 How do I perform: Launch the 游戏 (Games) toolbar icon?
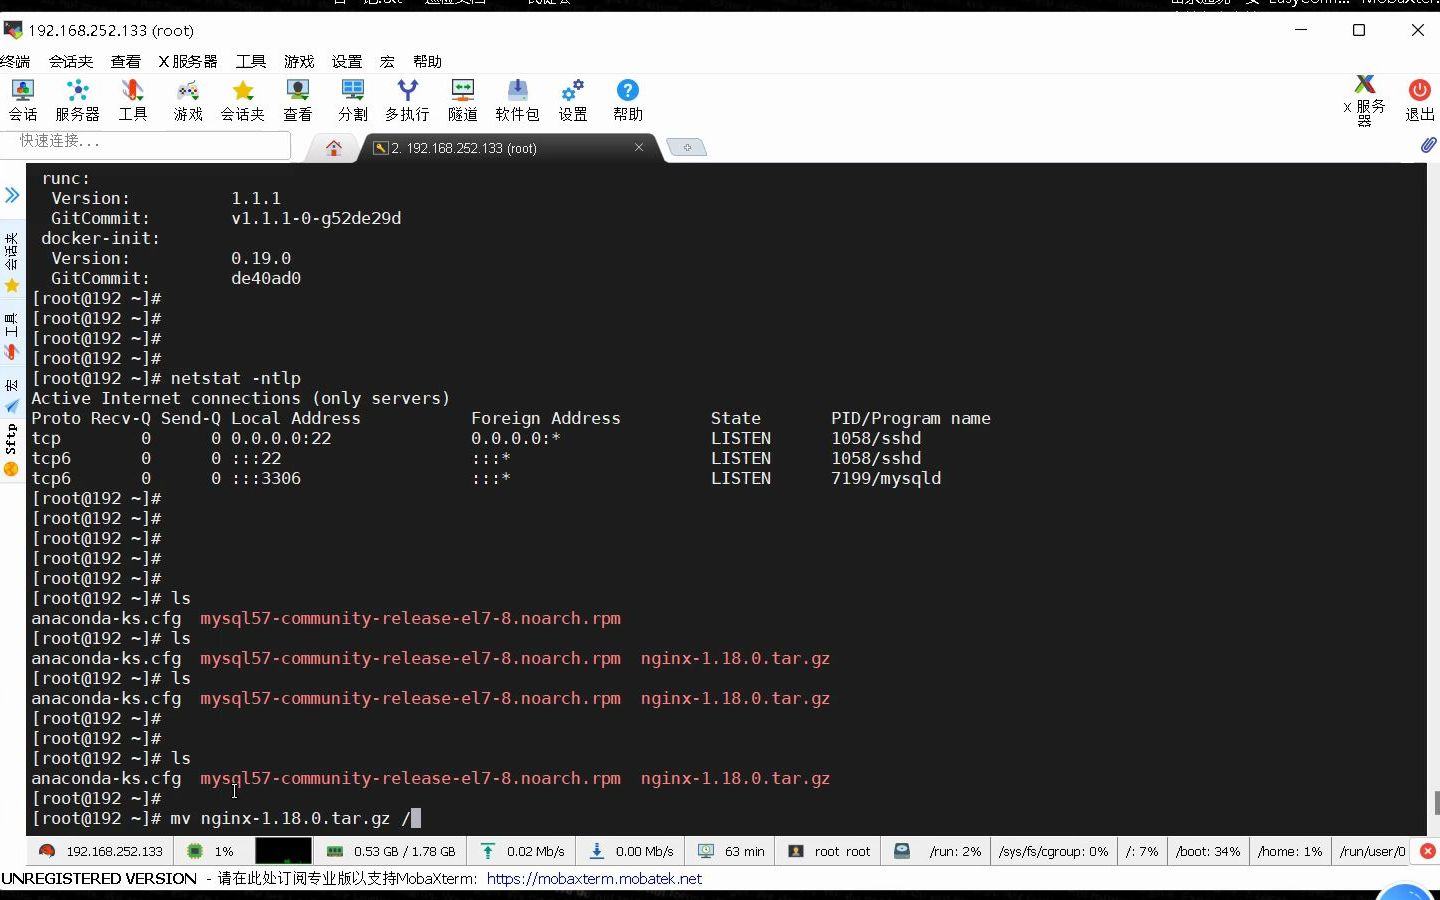click(x=188, y=101)
